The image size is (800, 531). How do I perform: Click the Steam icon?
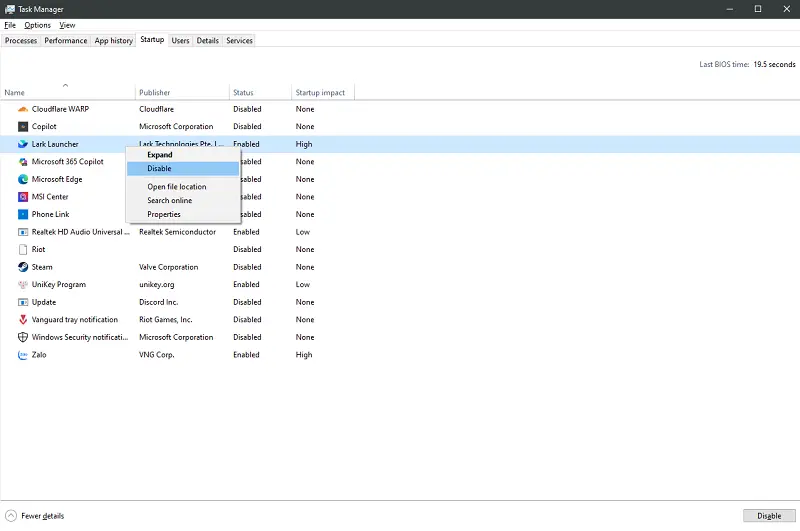click(x=23, y=267)
